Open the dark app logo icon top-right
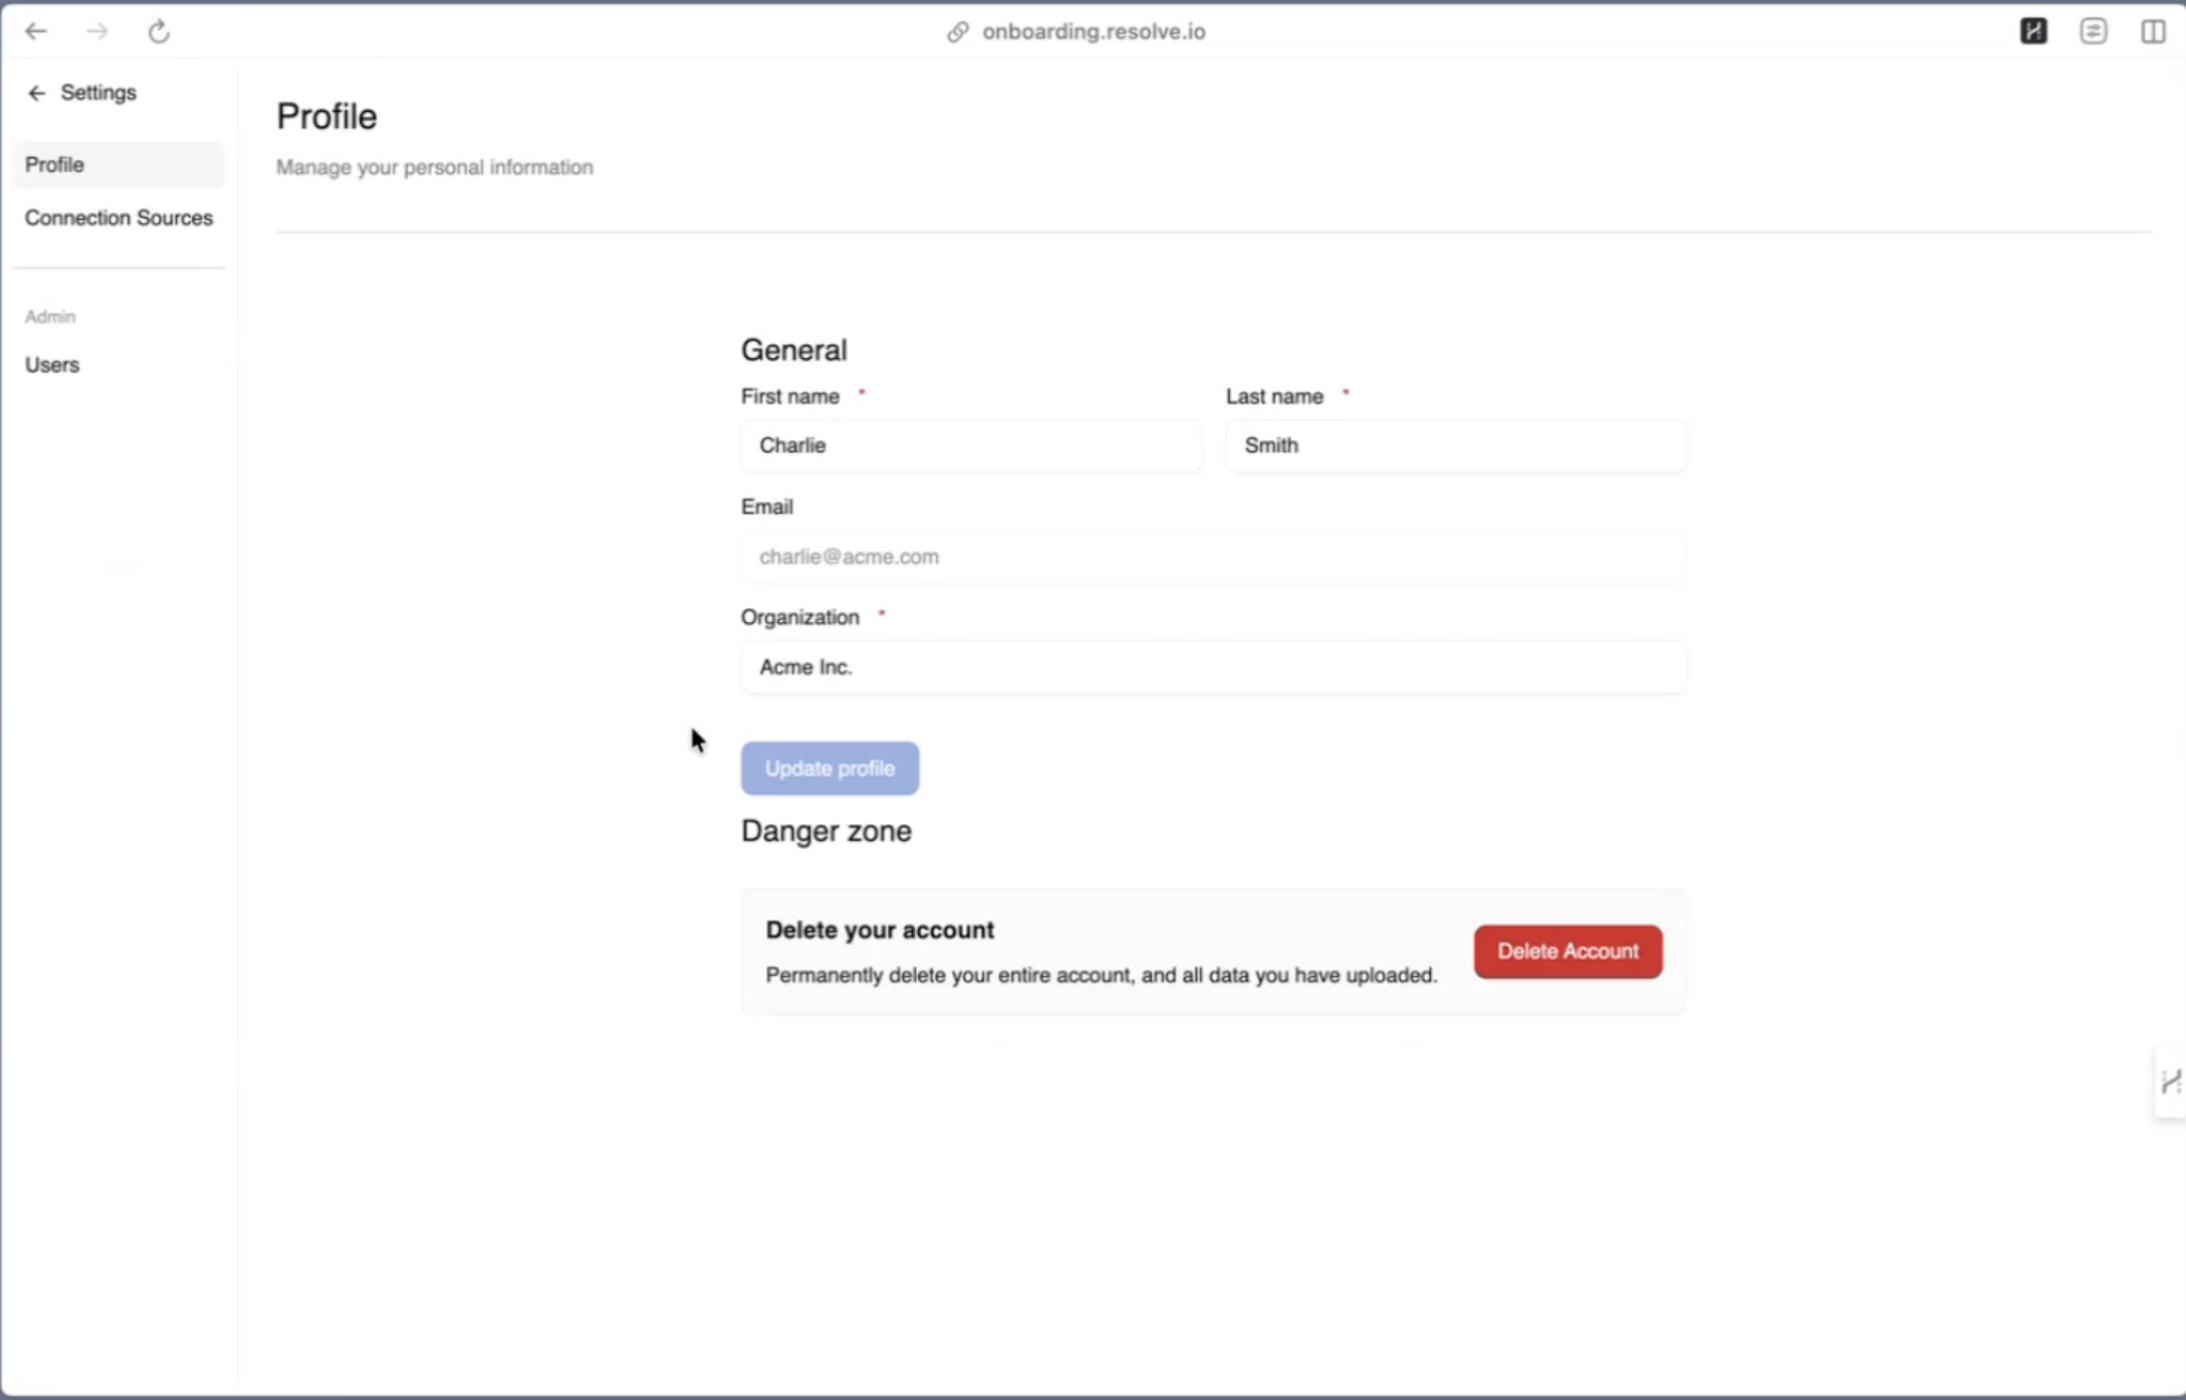 point(2033,31)
